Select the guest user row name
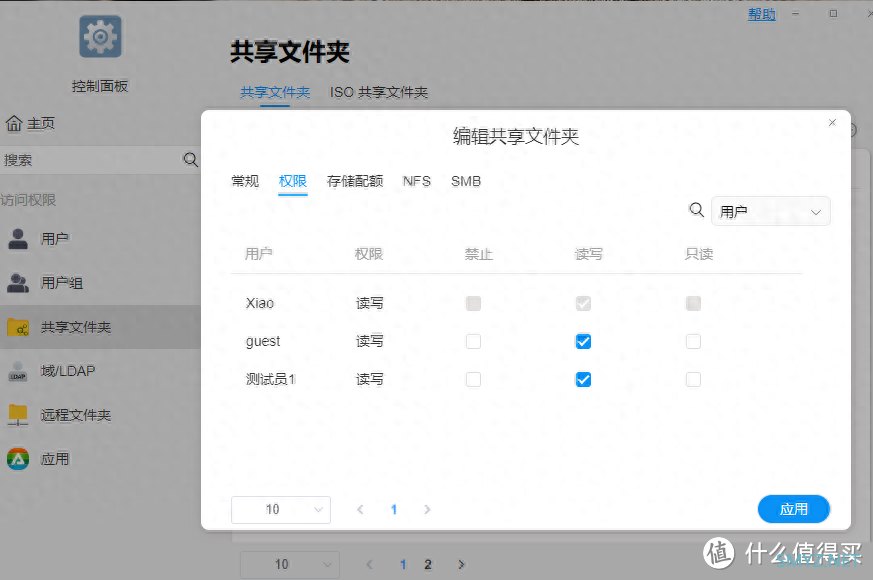This screenshot has height=580, width=873. point(263,341)
